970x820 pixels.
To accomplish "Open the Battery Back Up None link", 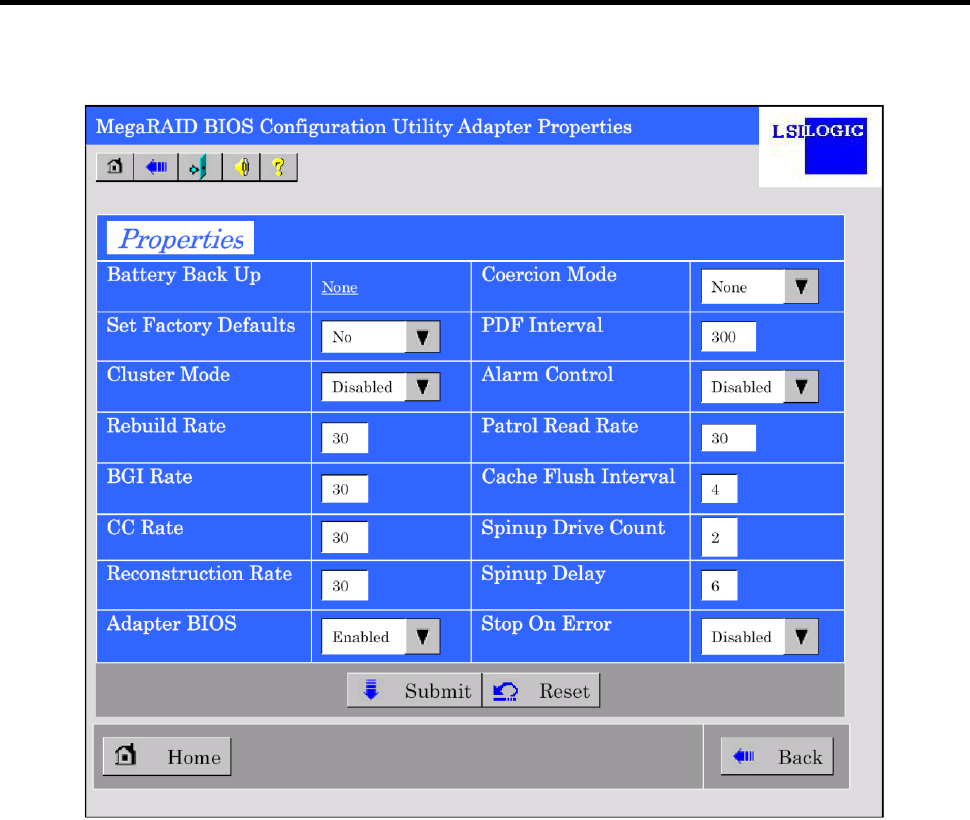I will point(339,288).
